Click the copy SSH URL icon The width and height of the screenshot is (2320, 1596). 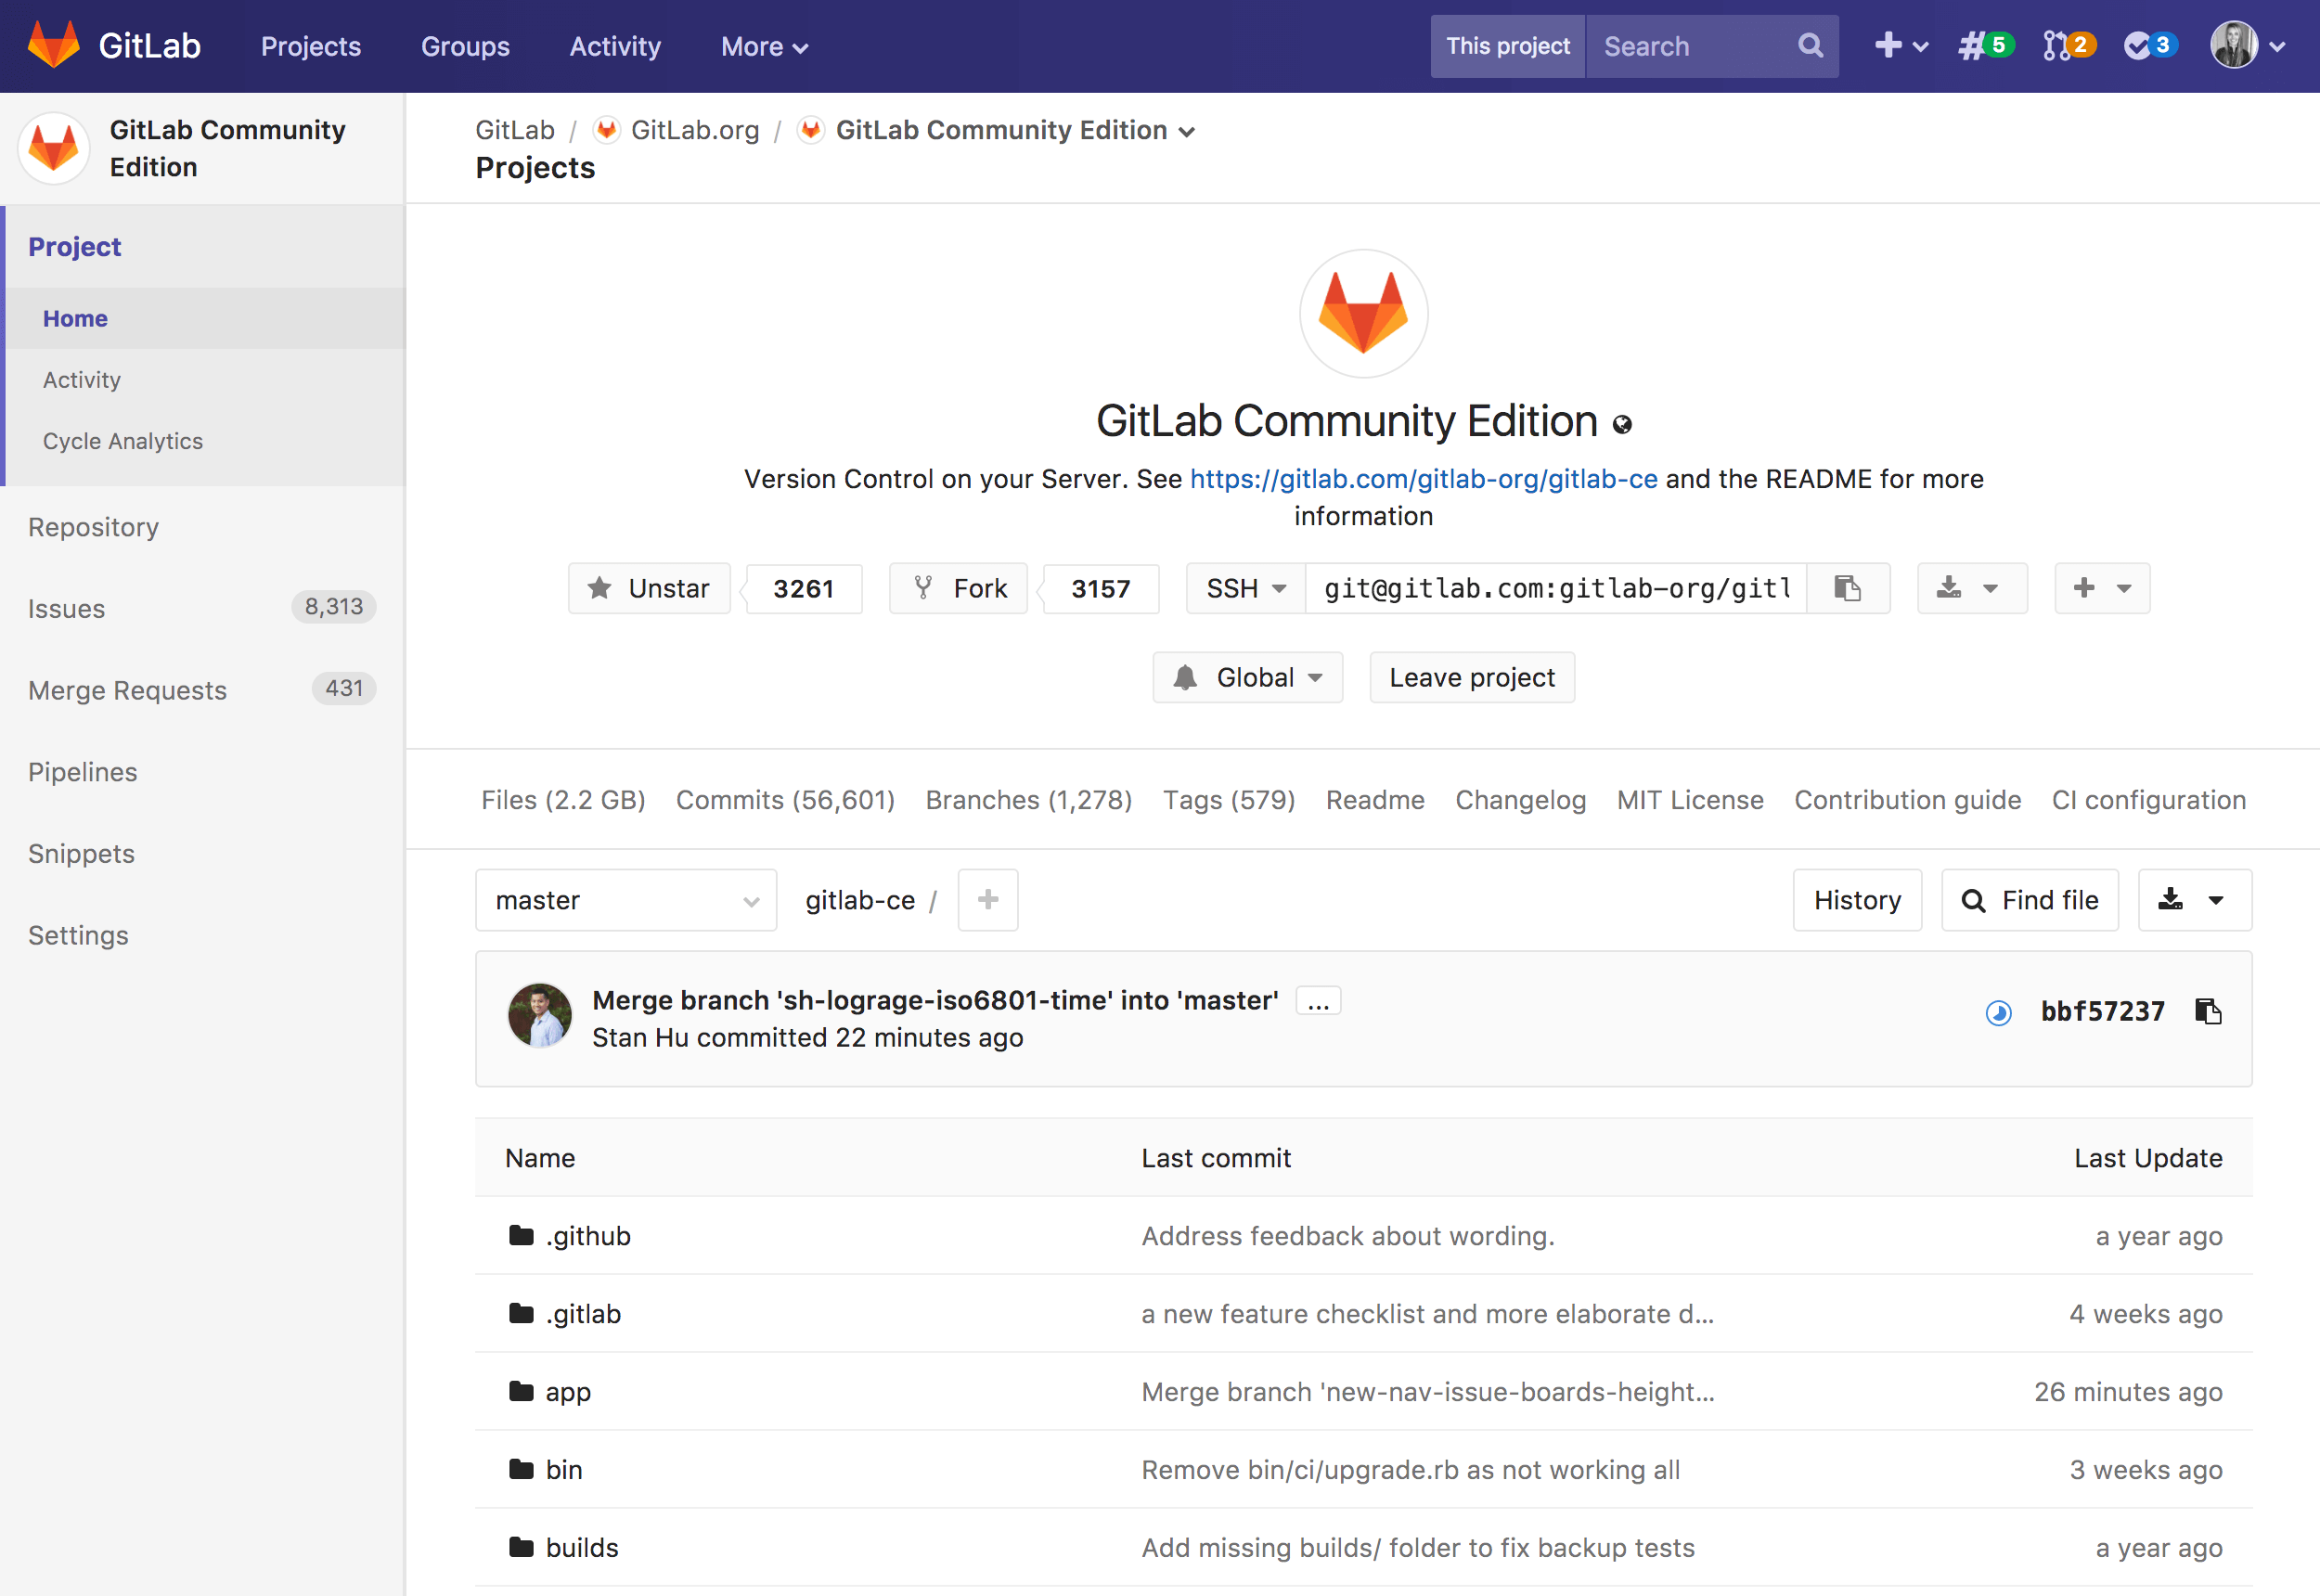tap(1848, 587)
